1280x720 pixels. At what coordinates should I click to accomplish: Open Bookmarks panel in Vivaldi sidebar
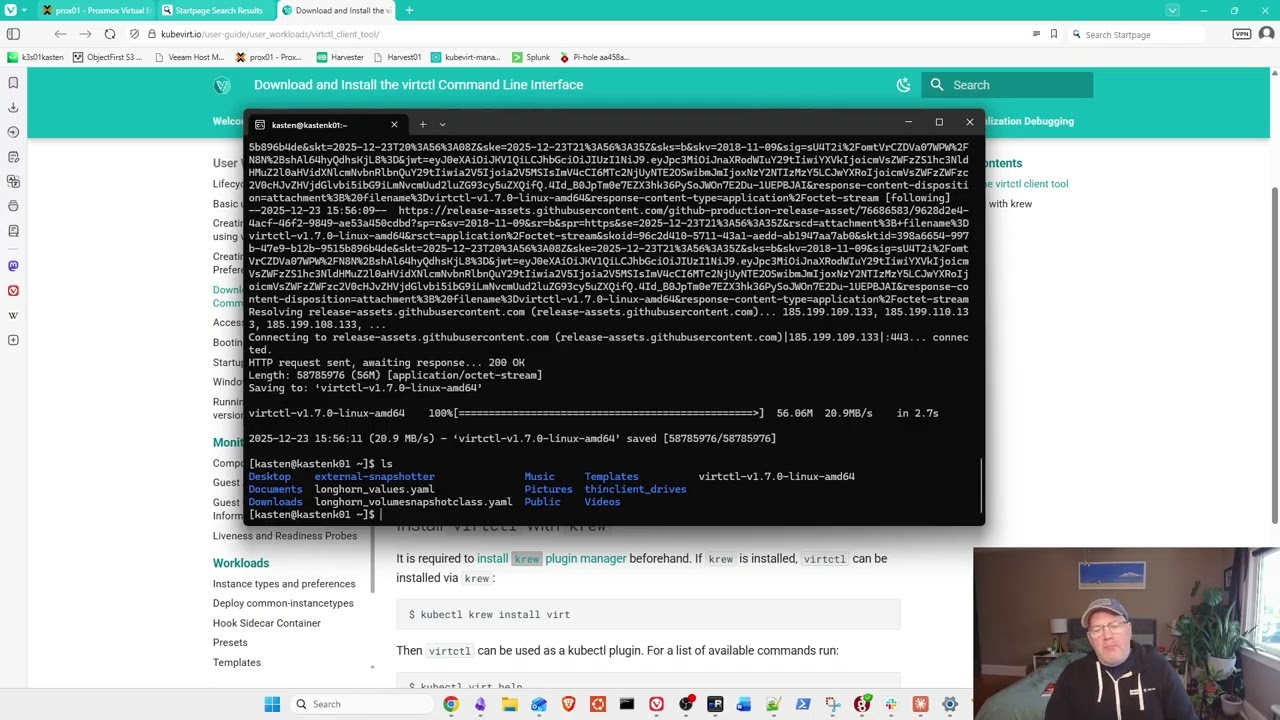pos(13,83)
